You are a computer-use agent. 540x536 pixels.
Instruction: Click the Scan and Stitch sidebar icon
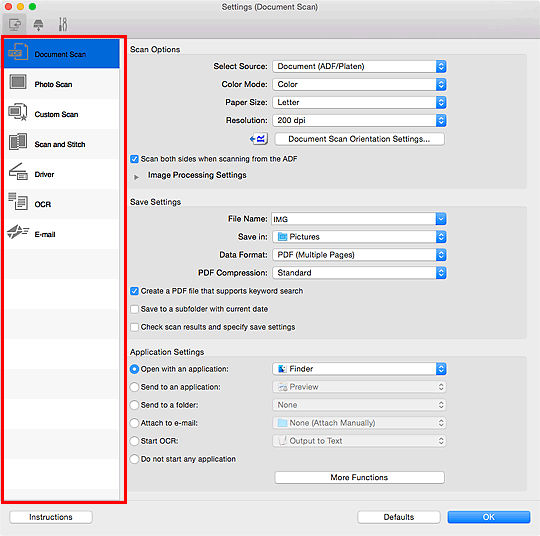point(18,142)
